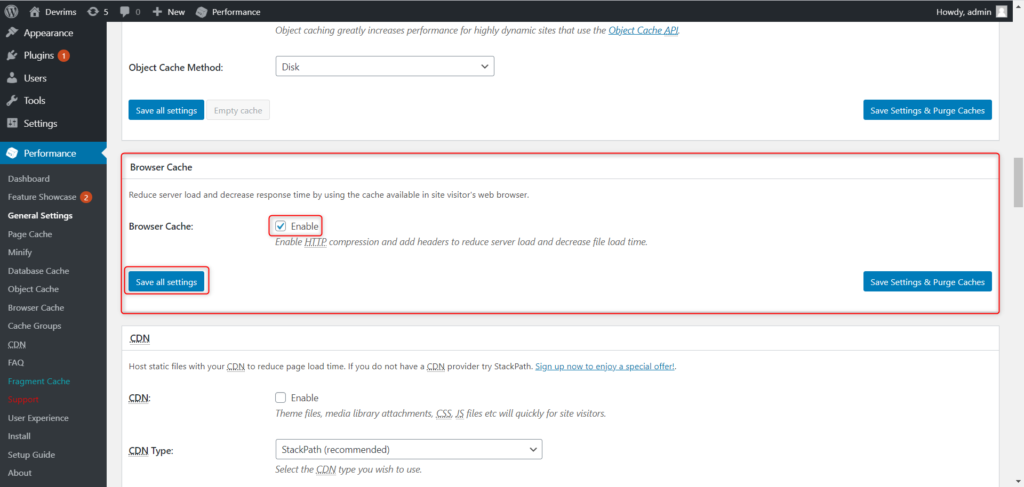This screenshot has height=487, width=1024.
Task: Enable the CDN checkbox
Action: pyautogui.click(x=281, y=398)
